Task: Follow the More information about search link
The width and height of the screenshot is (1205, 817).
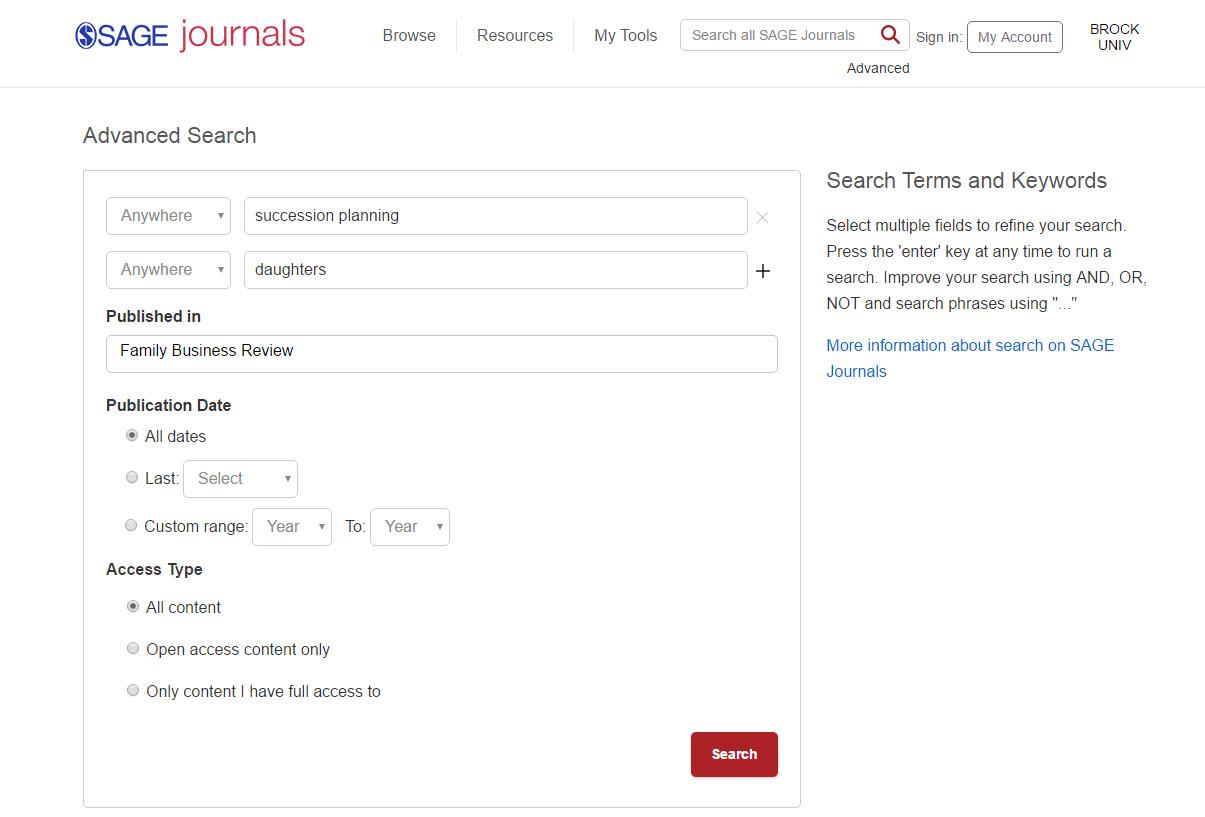Action: (969, 345)
